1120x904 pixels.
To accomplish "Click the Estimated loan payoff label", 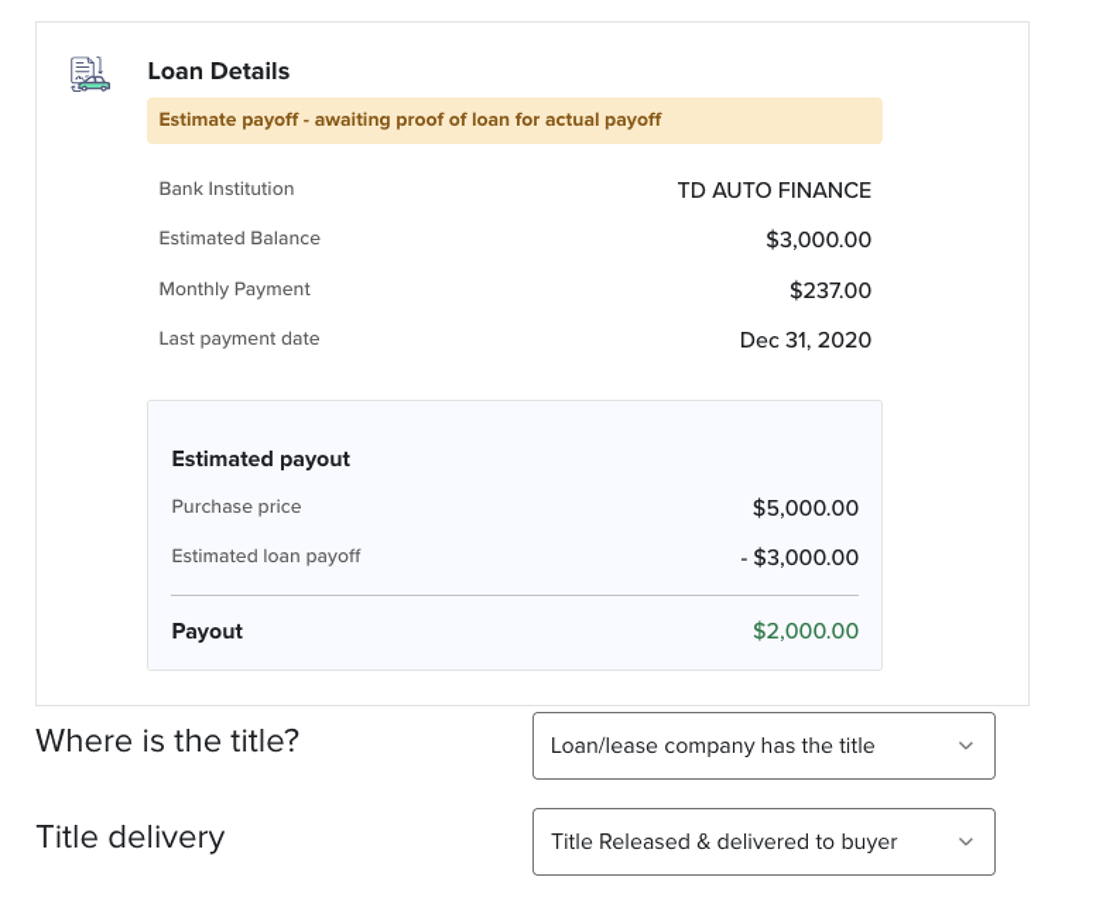I will pyautogui.click(x=266, y=556).
